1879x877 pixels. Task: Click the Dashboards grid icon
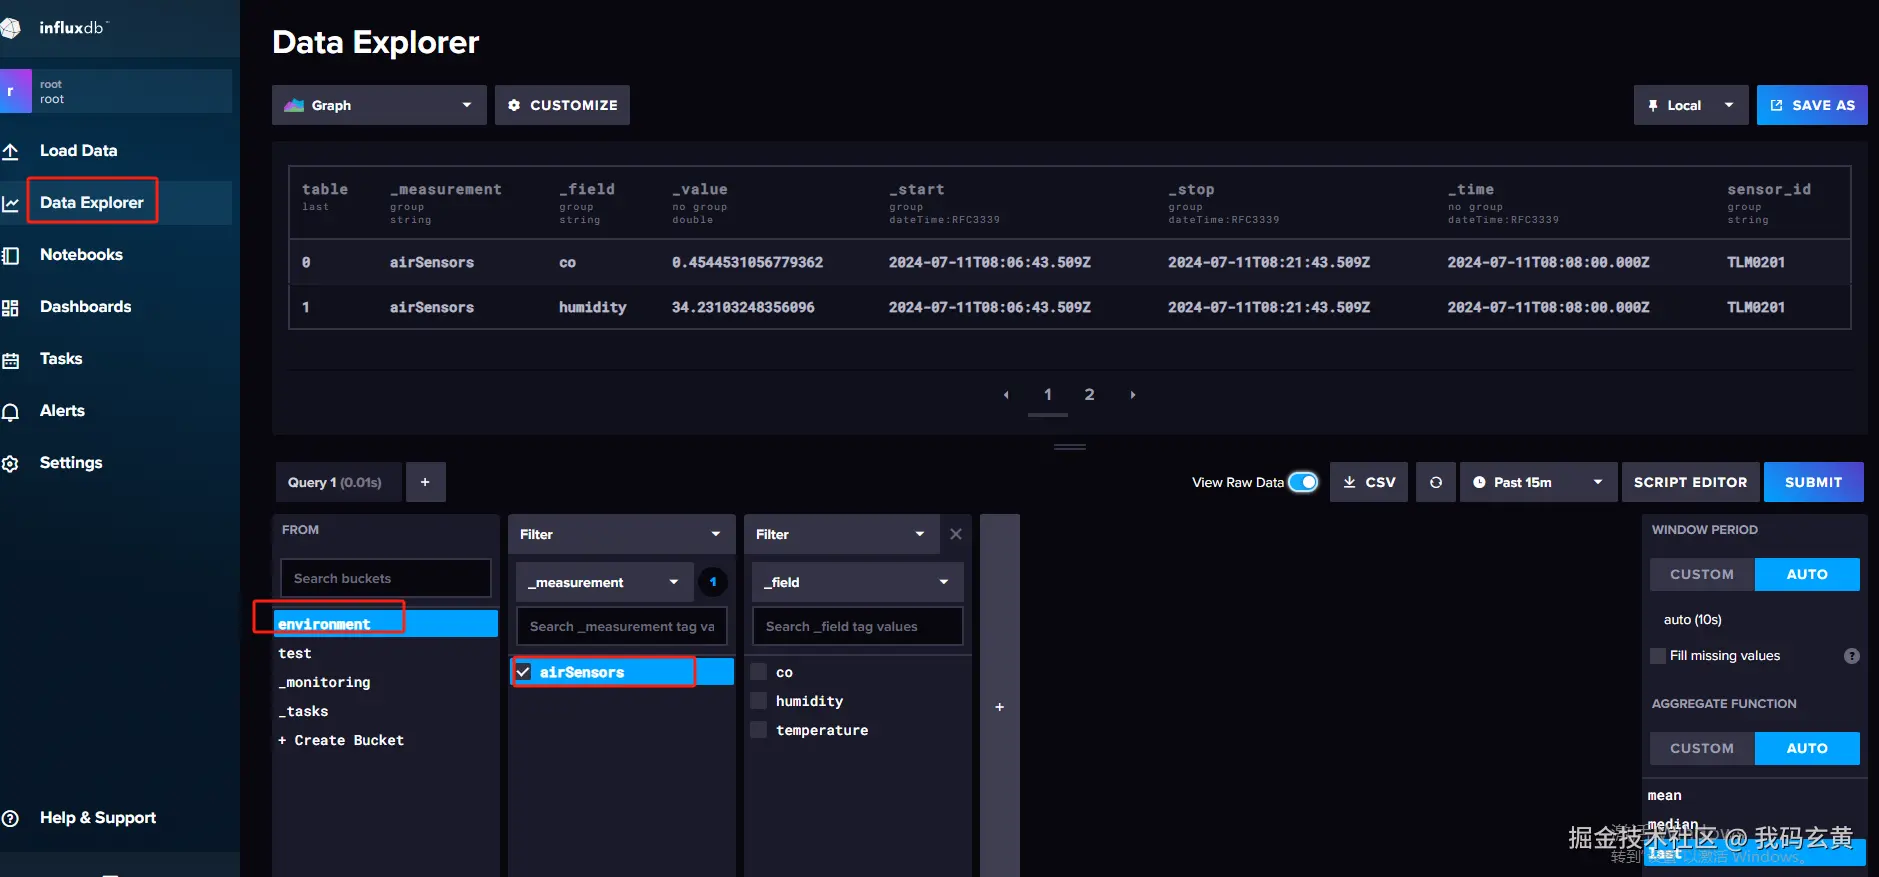(10, 307)
